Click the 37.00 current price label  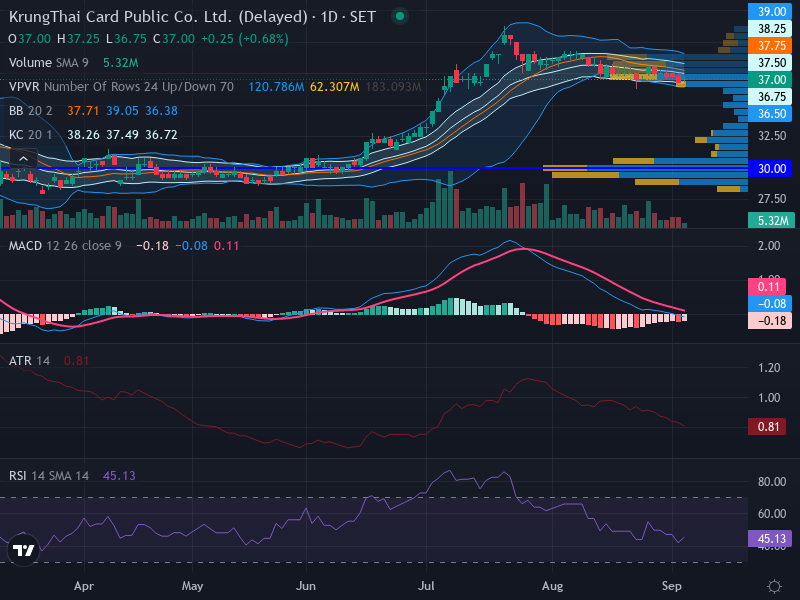(x=770, y=80)
